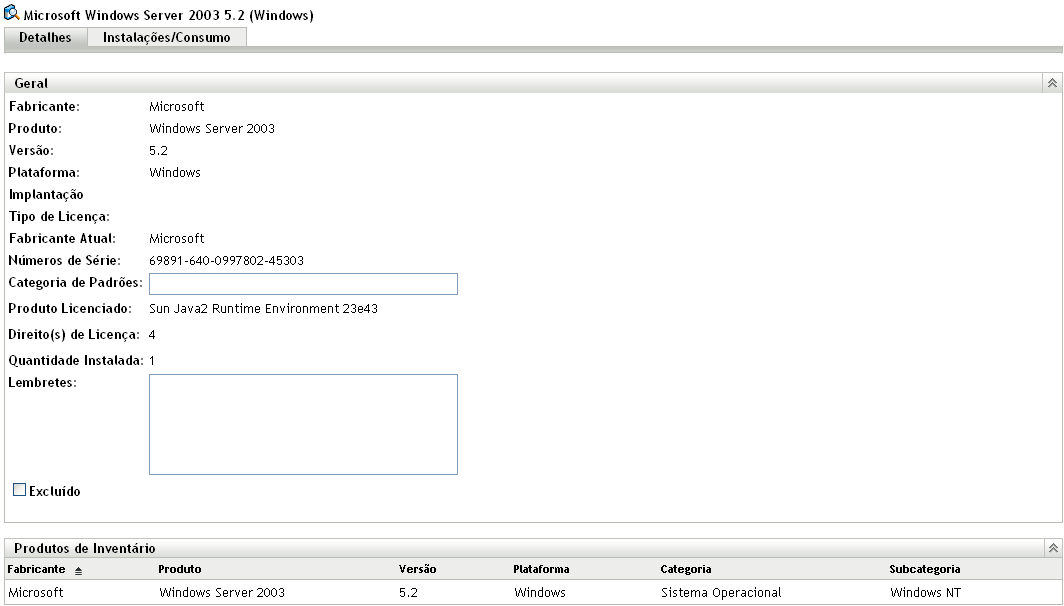The image size is (1064, 606).
Task: Click the Tipo de Licença label
Action: 59,217
